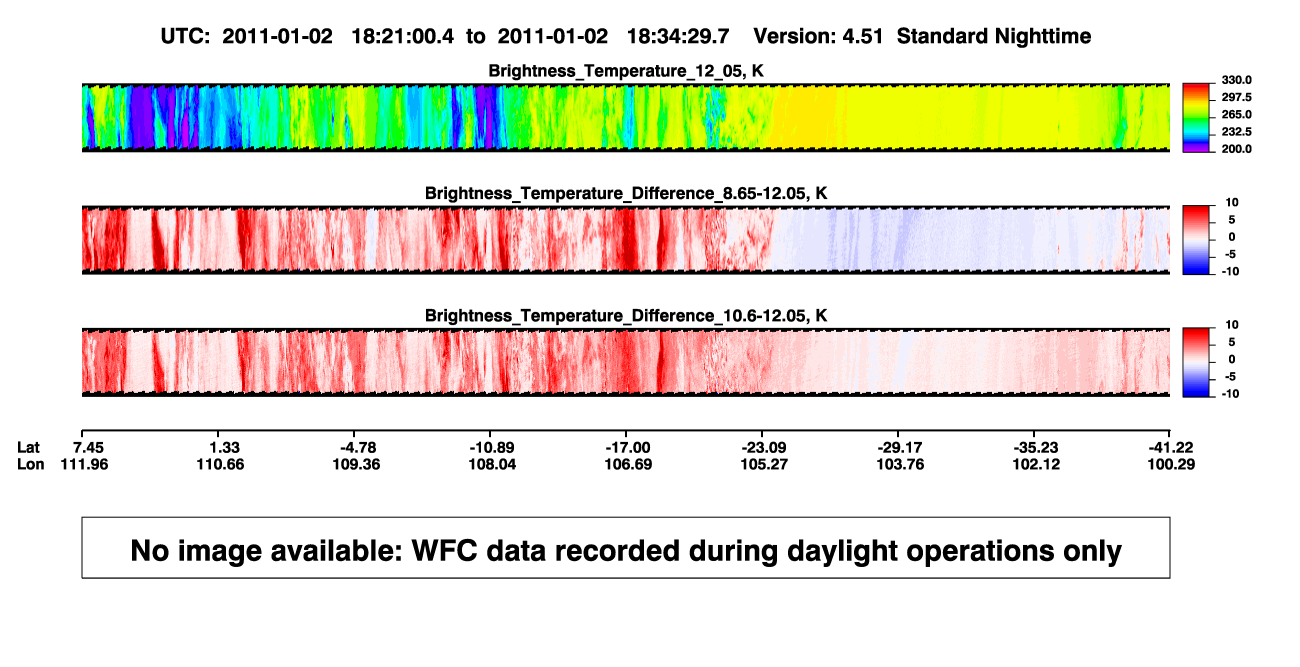Click longitude value 103.76
The image size is (1300, 667).
[x=899, y=464]
